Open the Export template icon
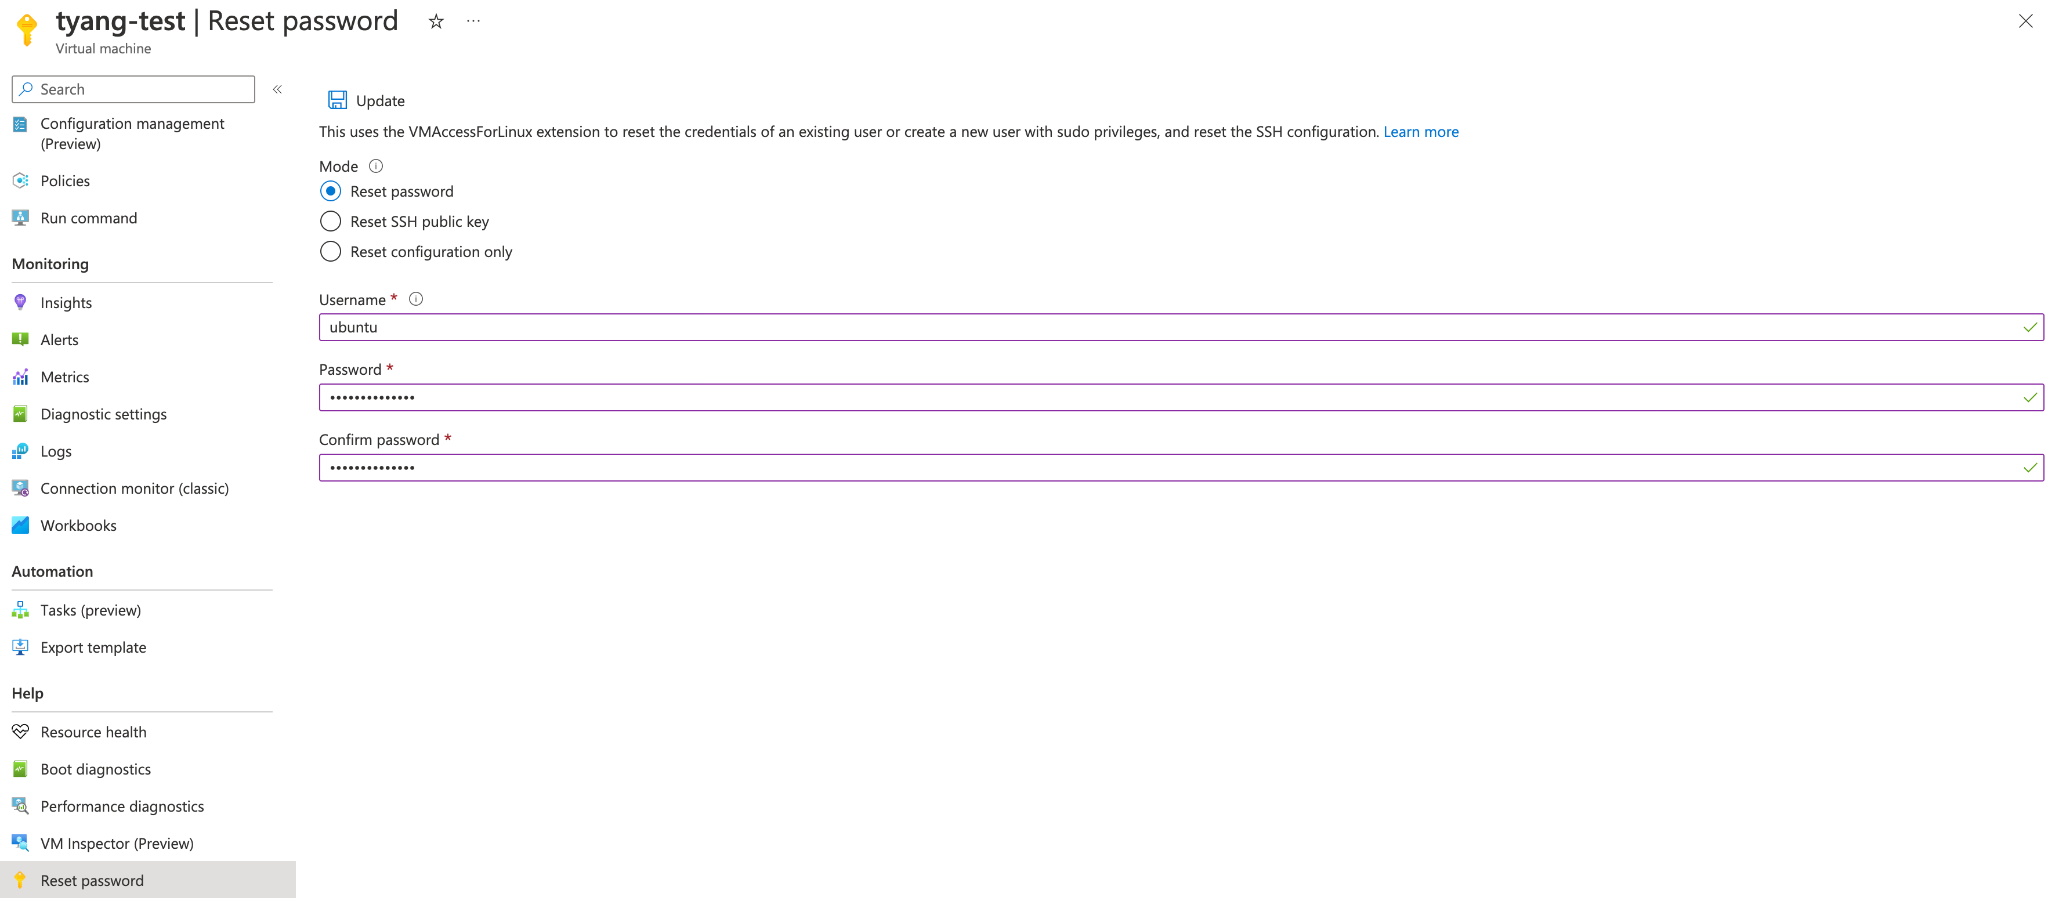Image resolution: width=2048 pixels, height=909 pixels. click(21, 647)
